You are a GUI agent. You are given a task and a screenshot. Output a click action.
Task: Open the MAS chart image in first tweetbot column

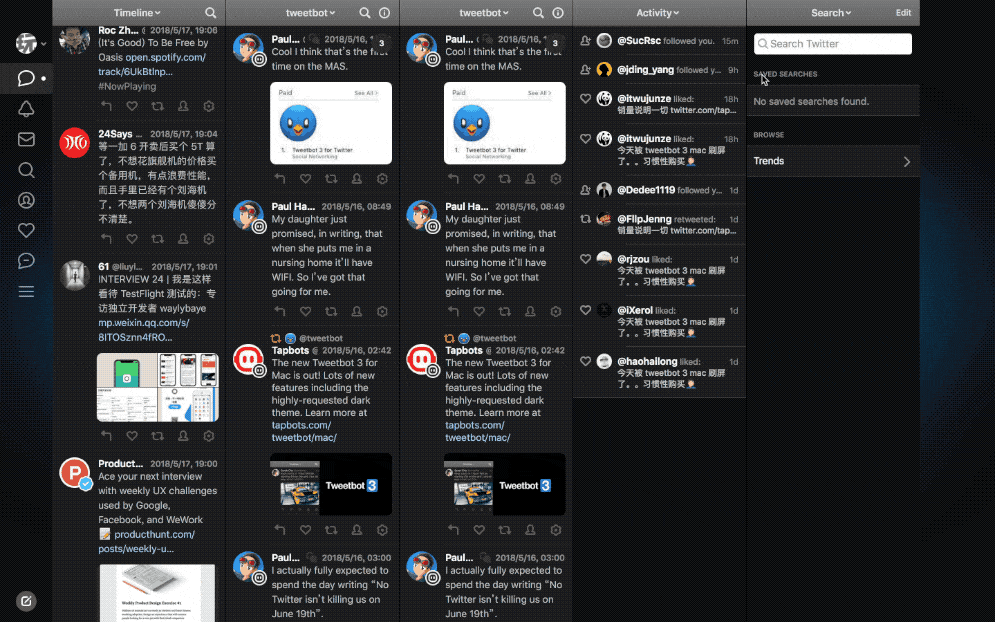(x=331, y=123)
